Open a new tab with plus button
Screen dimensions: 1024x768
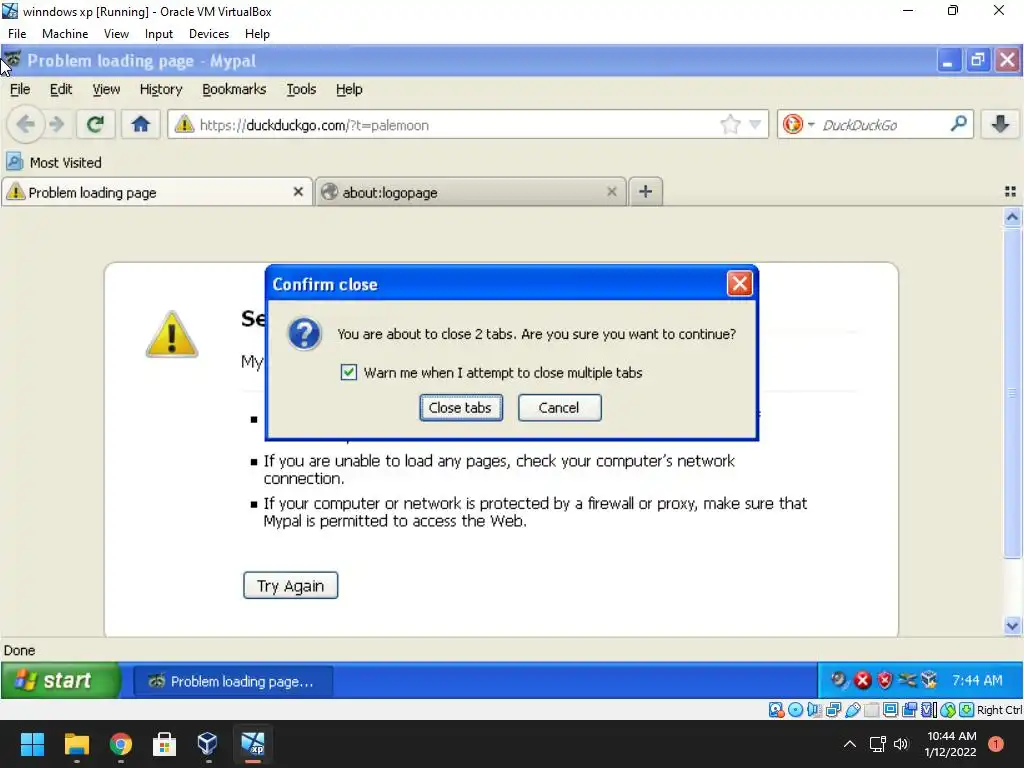click(645, 191)
